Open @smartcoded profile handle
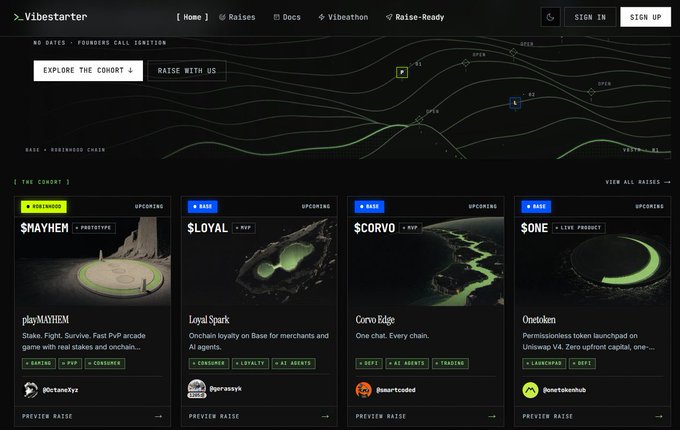This screenshot has width=680, height=430. click(x=396, y=390)
